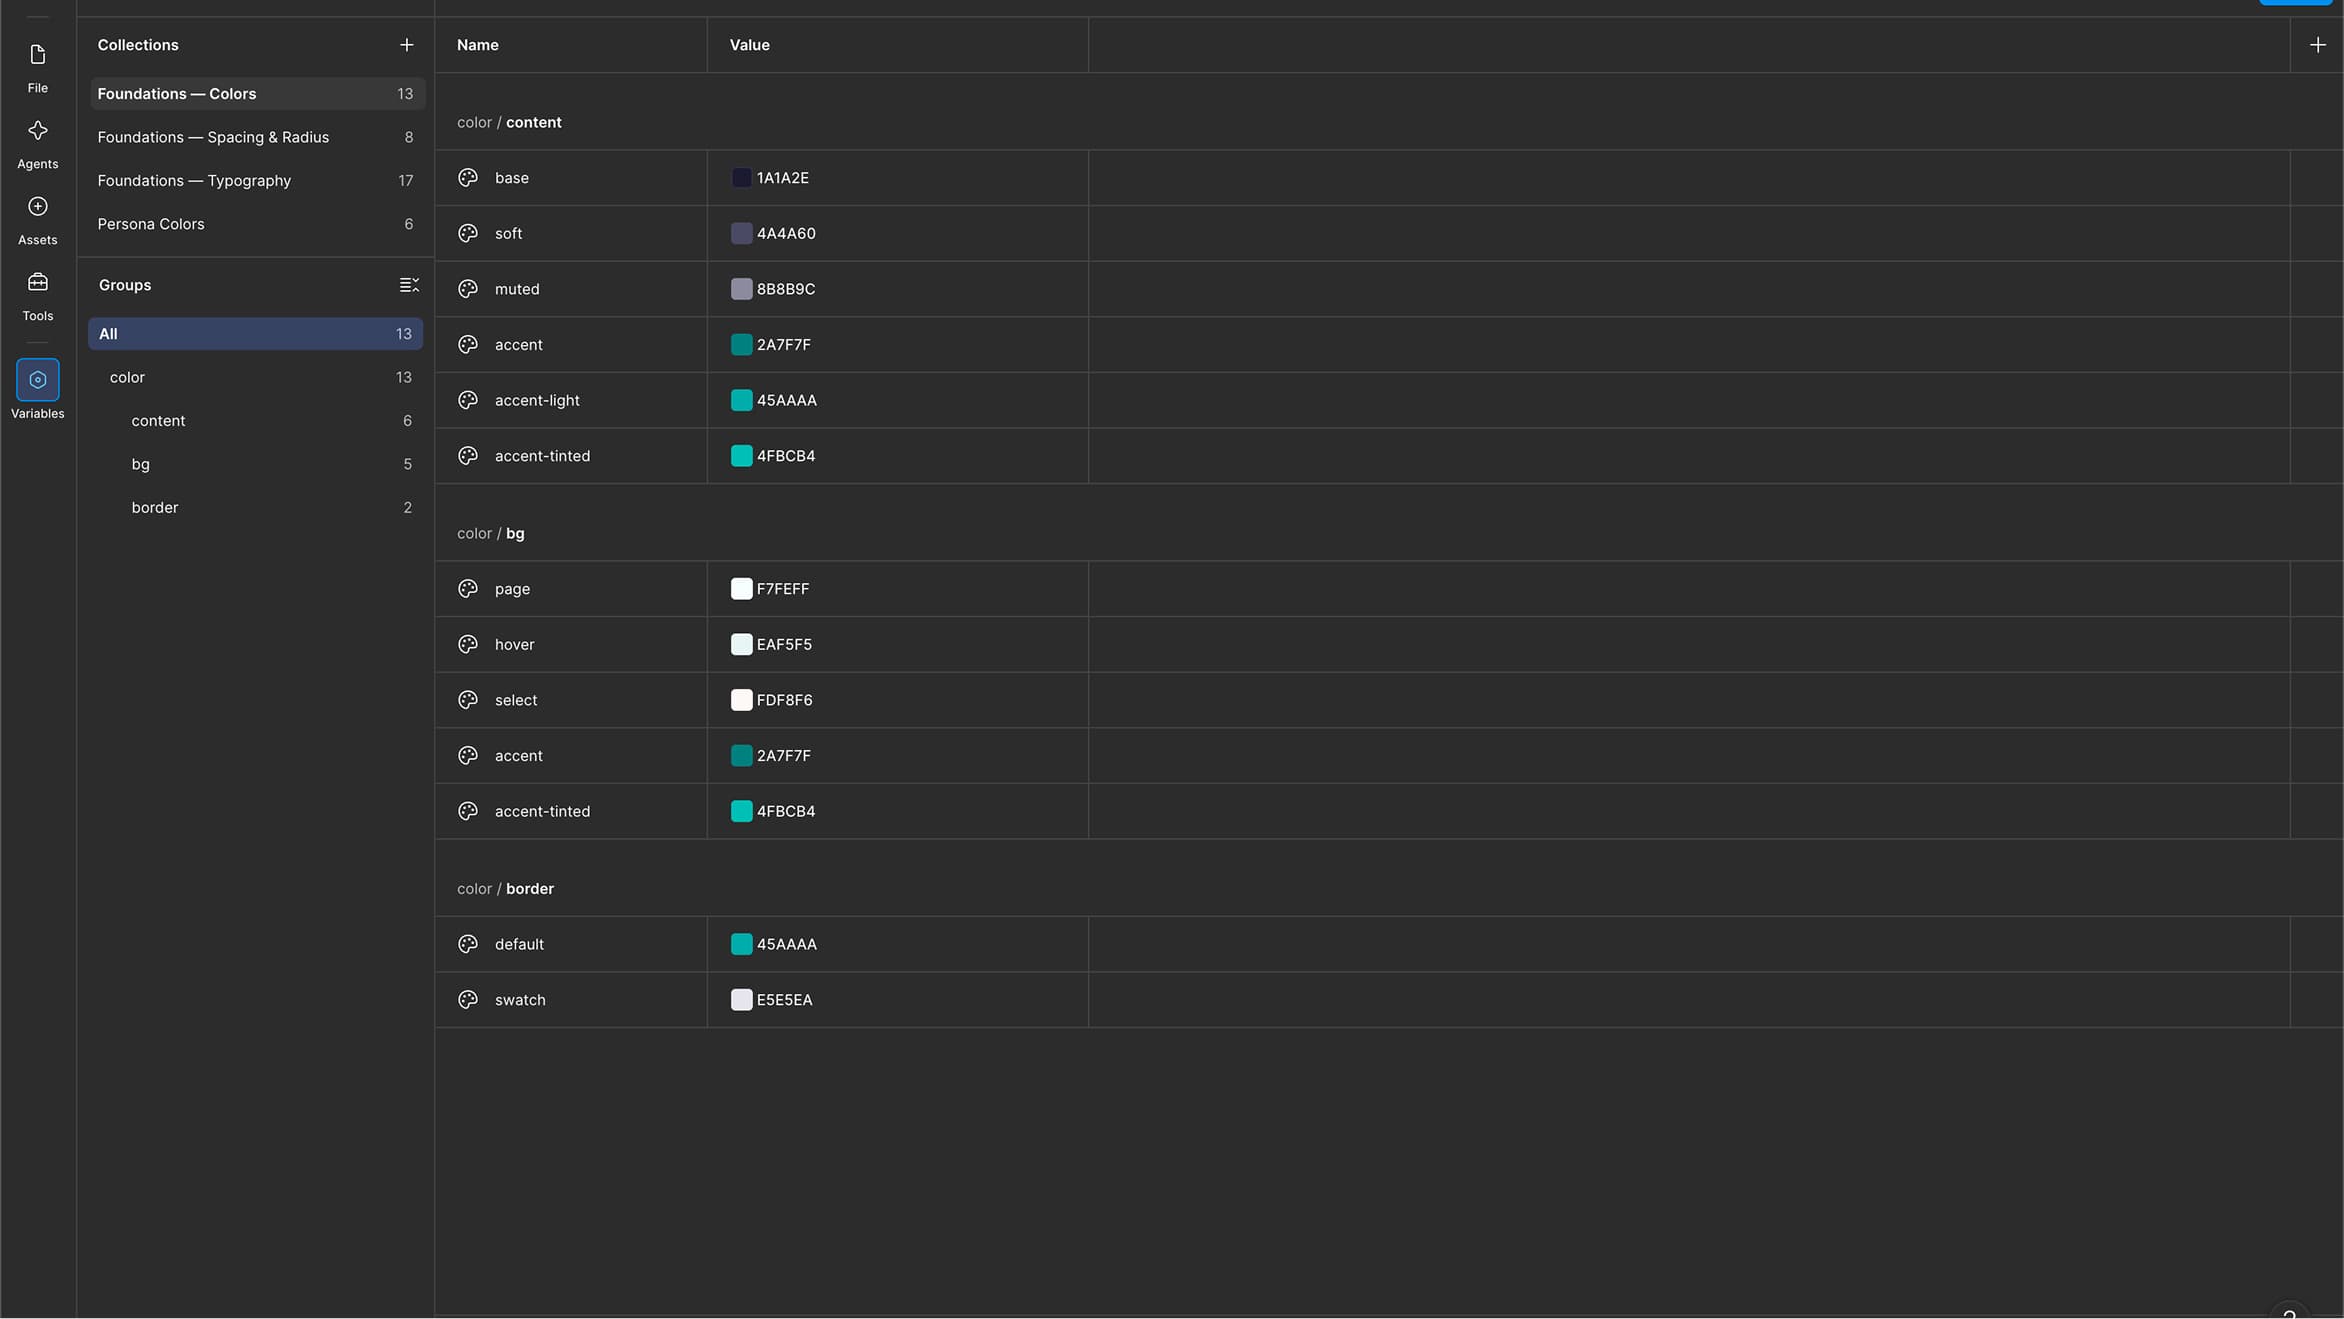Add a new collection with plus icon
2344x1319 pixels.
coord(406,45)
